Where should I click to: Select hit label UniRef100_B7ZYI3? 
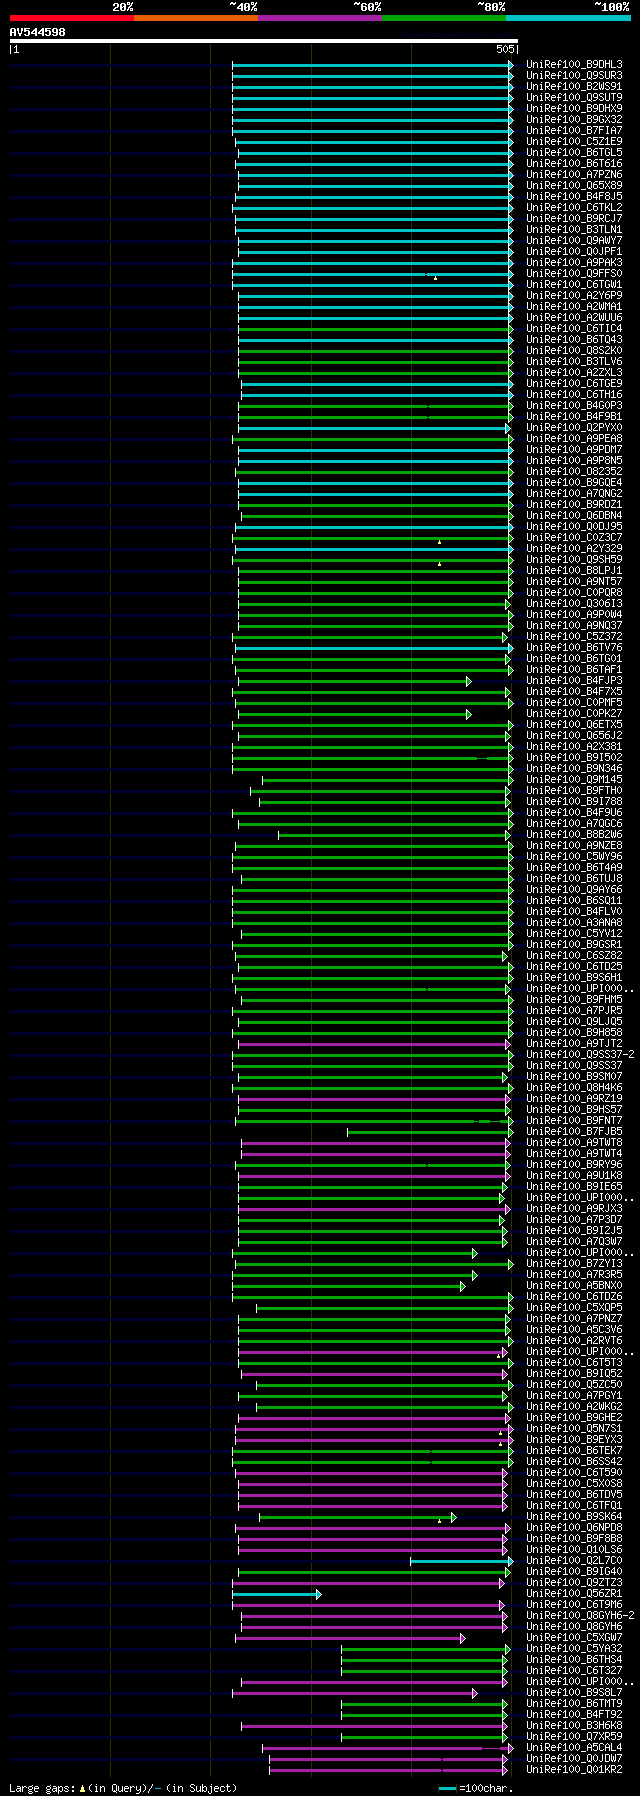pos(574,1264)
